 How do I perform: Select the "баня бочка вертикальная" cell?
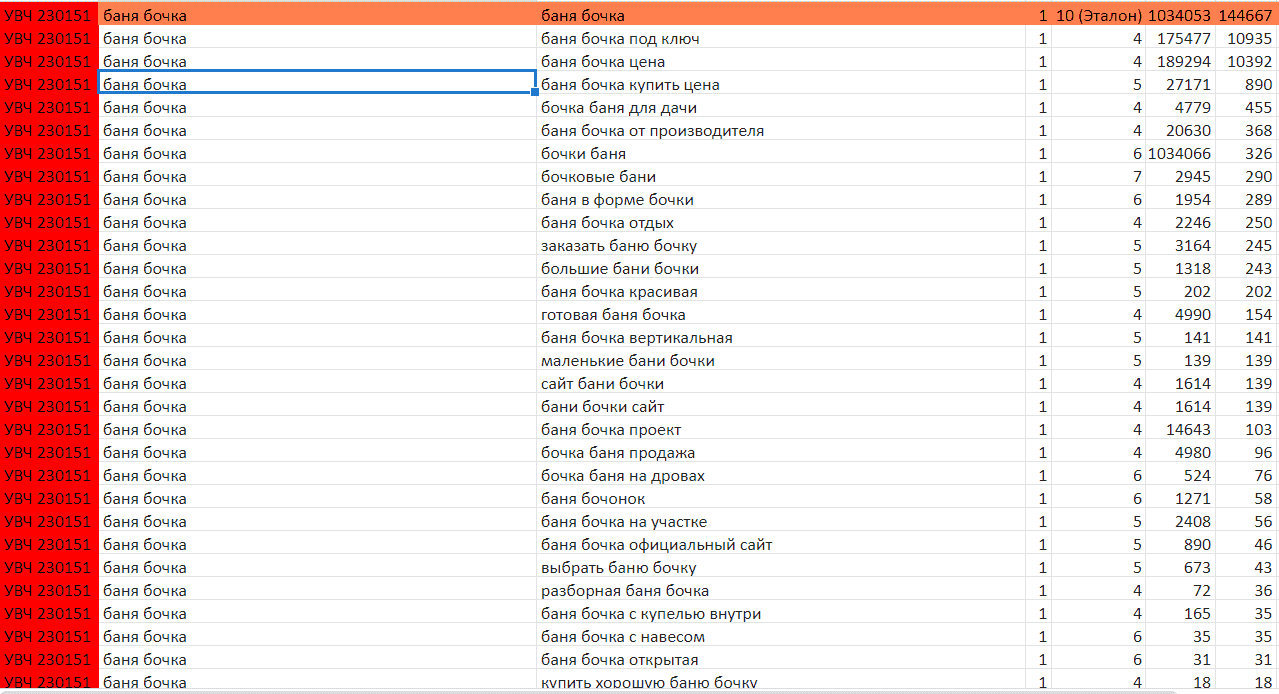click(x=636, y=338)
